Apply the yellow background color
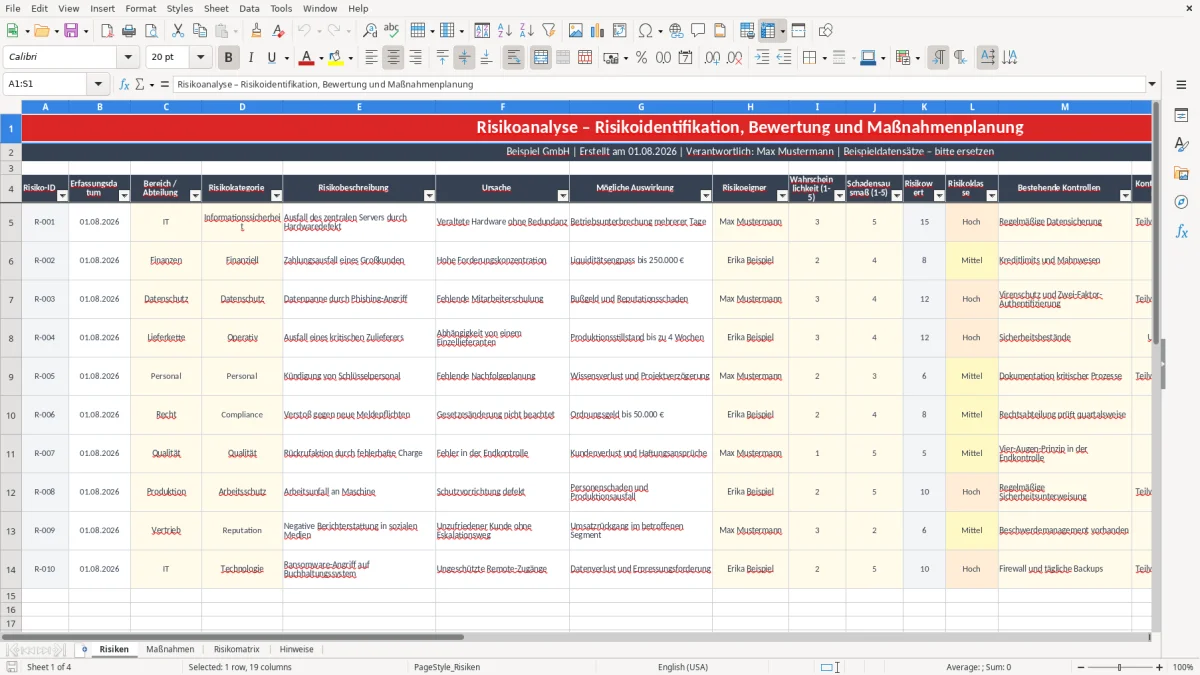The height and width of the screenshot is (675, 1200). click(x=335, y=58)
